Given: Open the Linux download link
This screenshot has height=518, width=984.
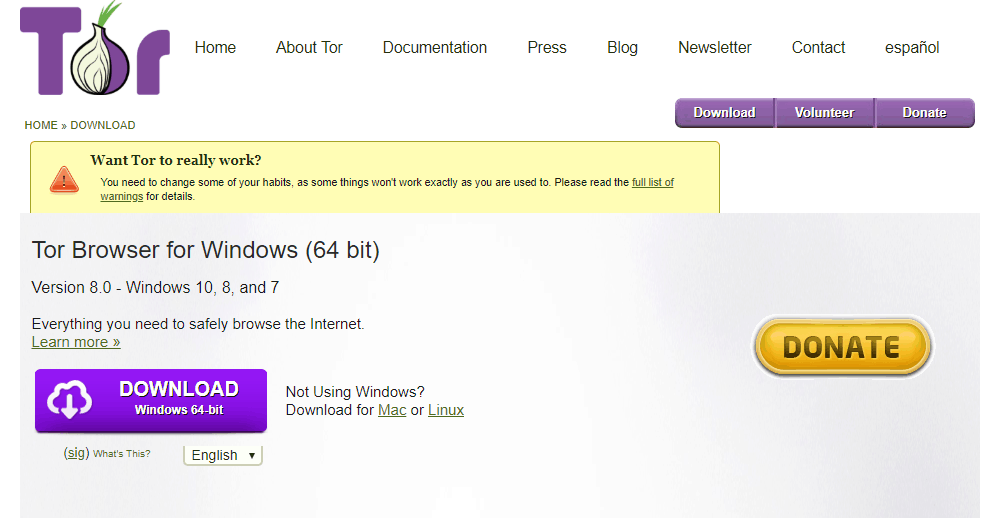Looking at the screenshot, I should pyautogui.click(x=446, y=410).
